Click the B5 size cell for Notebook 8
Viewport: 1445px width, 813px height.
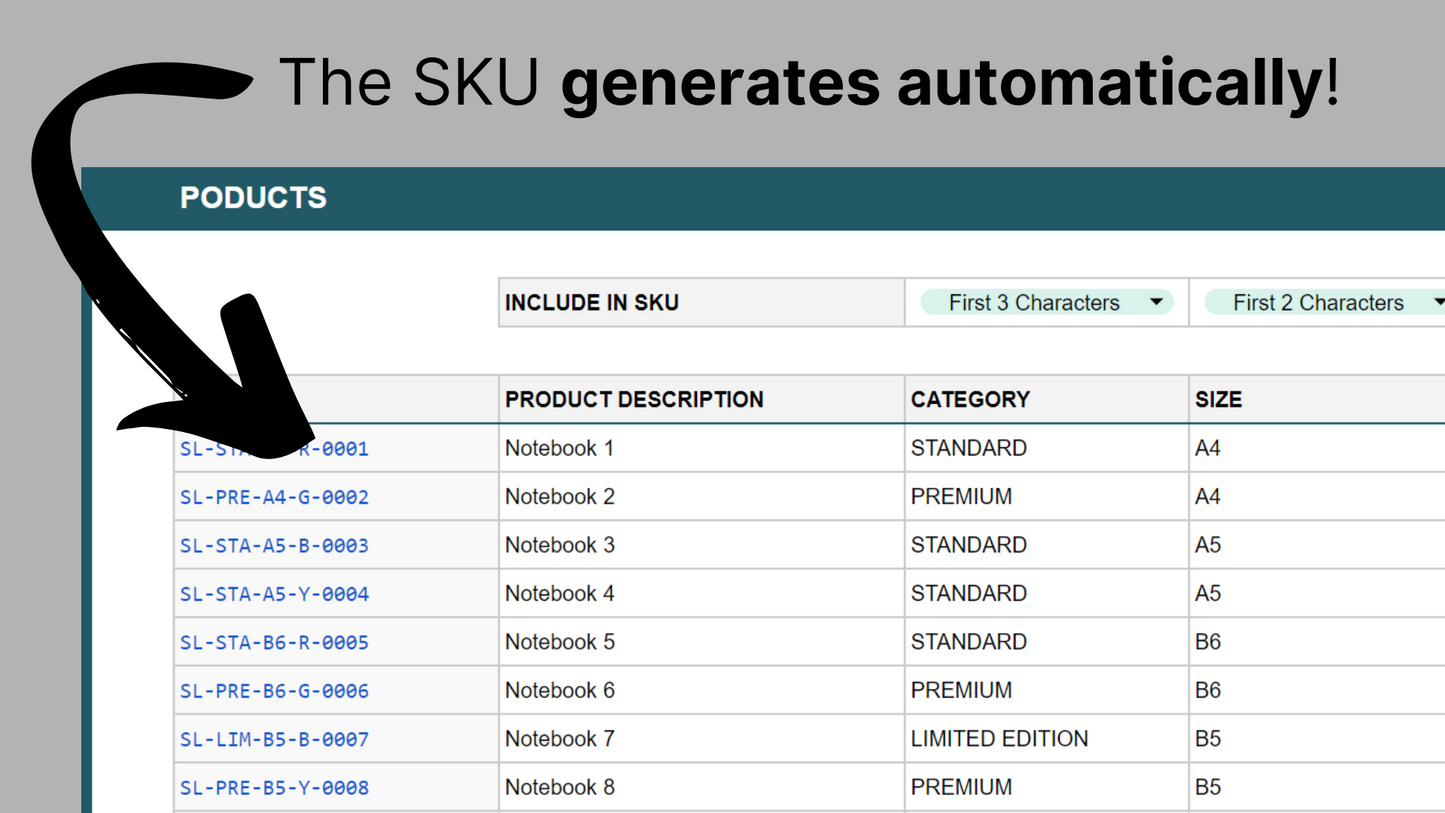(1208, 788)
